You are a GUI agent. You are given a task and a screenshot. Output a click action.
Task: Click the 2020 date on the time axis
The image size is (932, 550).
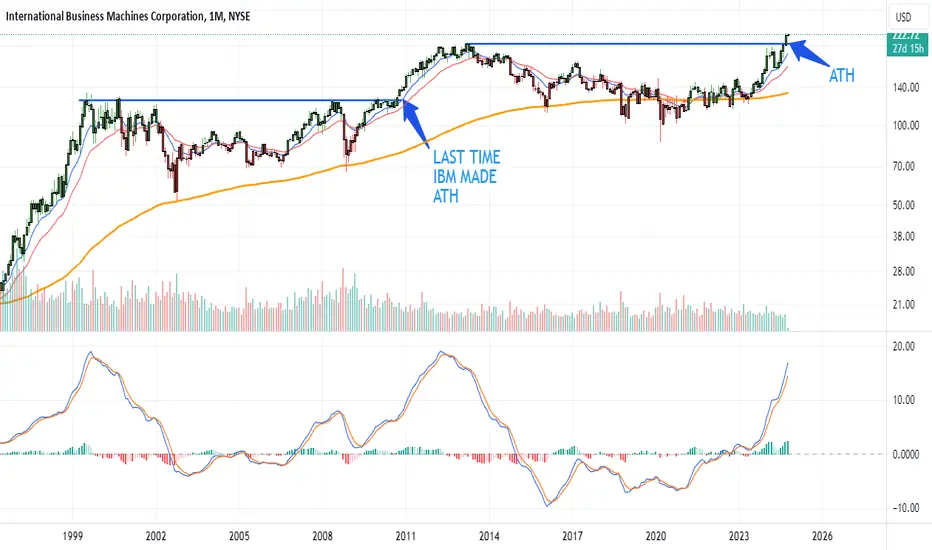click(x=656, y=536)
